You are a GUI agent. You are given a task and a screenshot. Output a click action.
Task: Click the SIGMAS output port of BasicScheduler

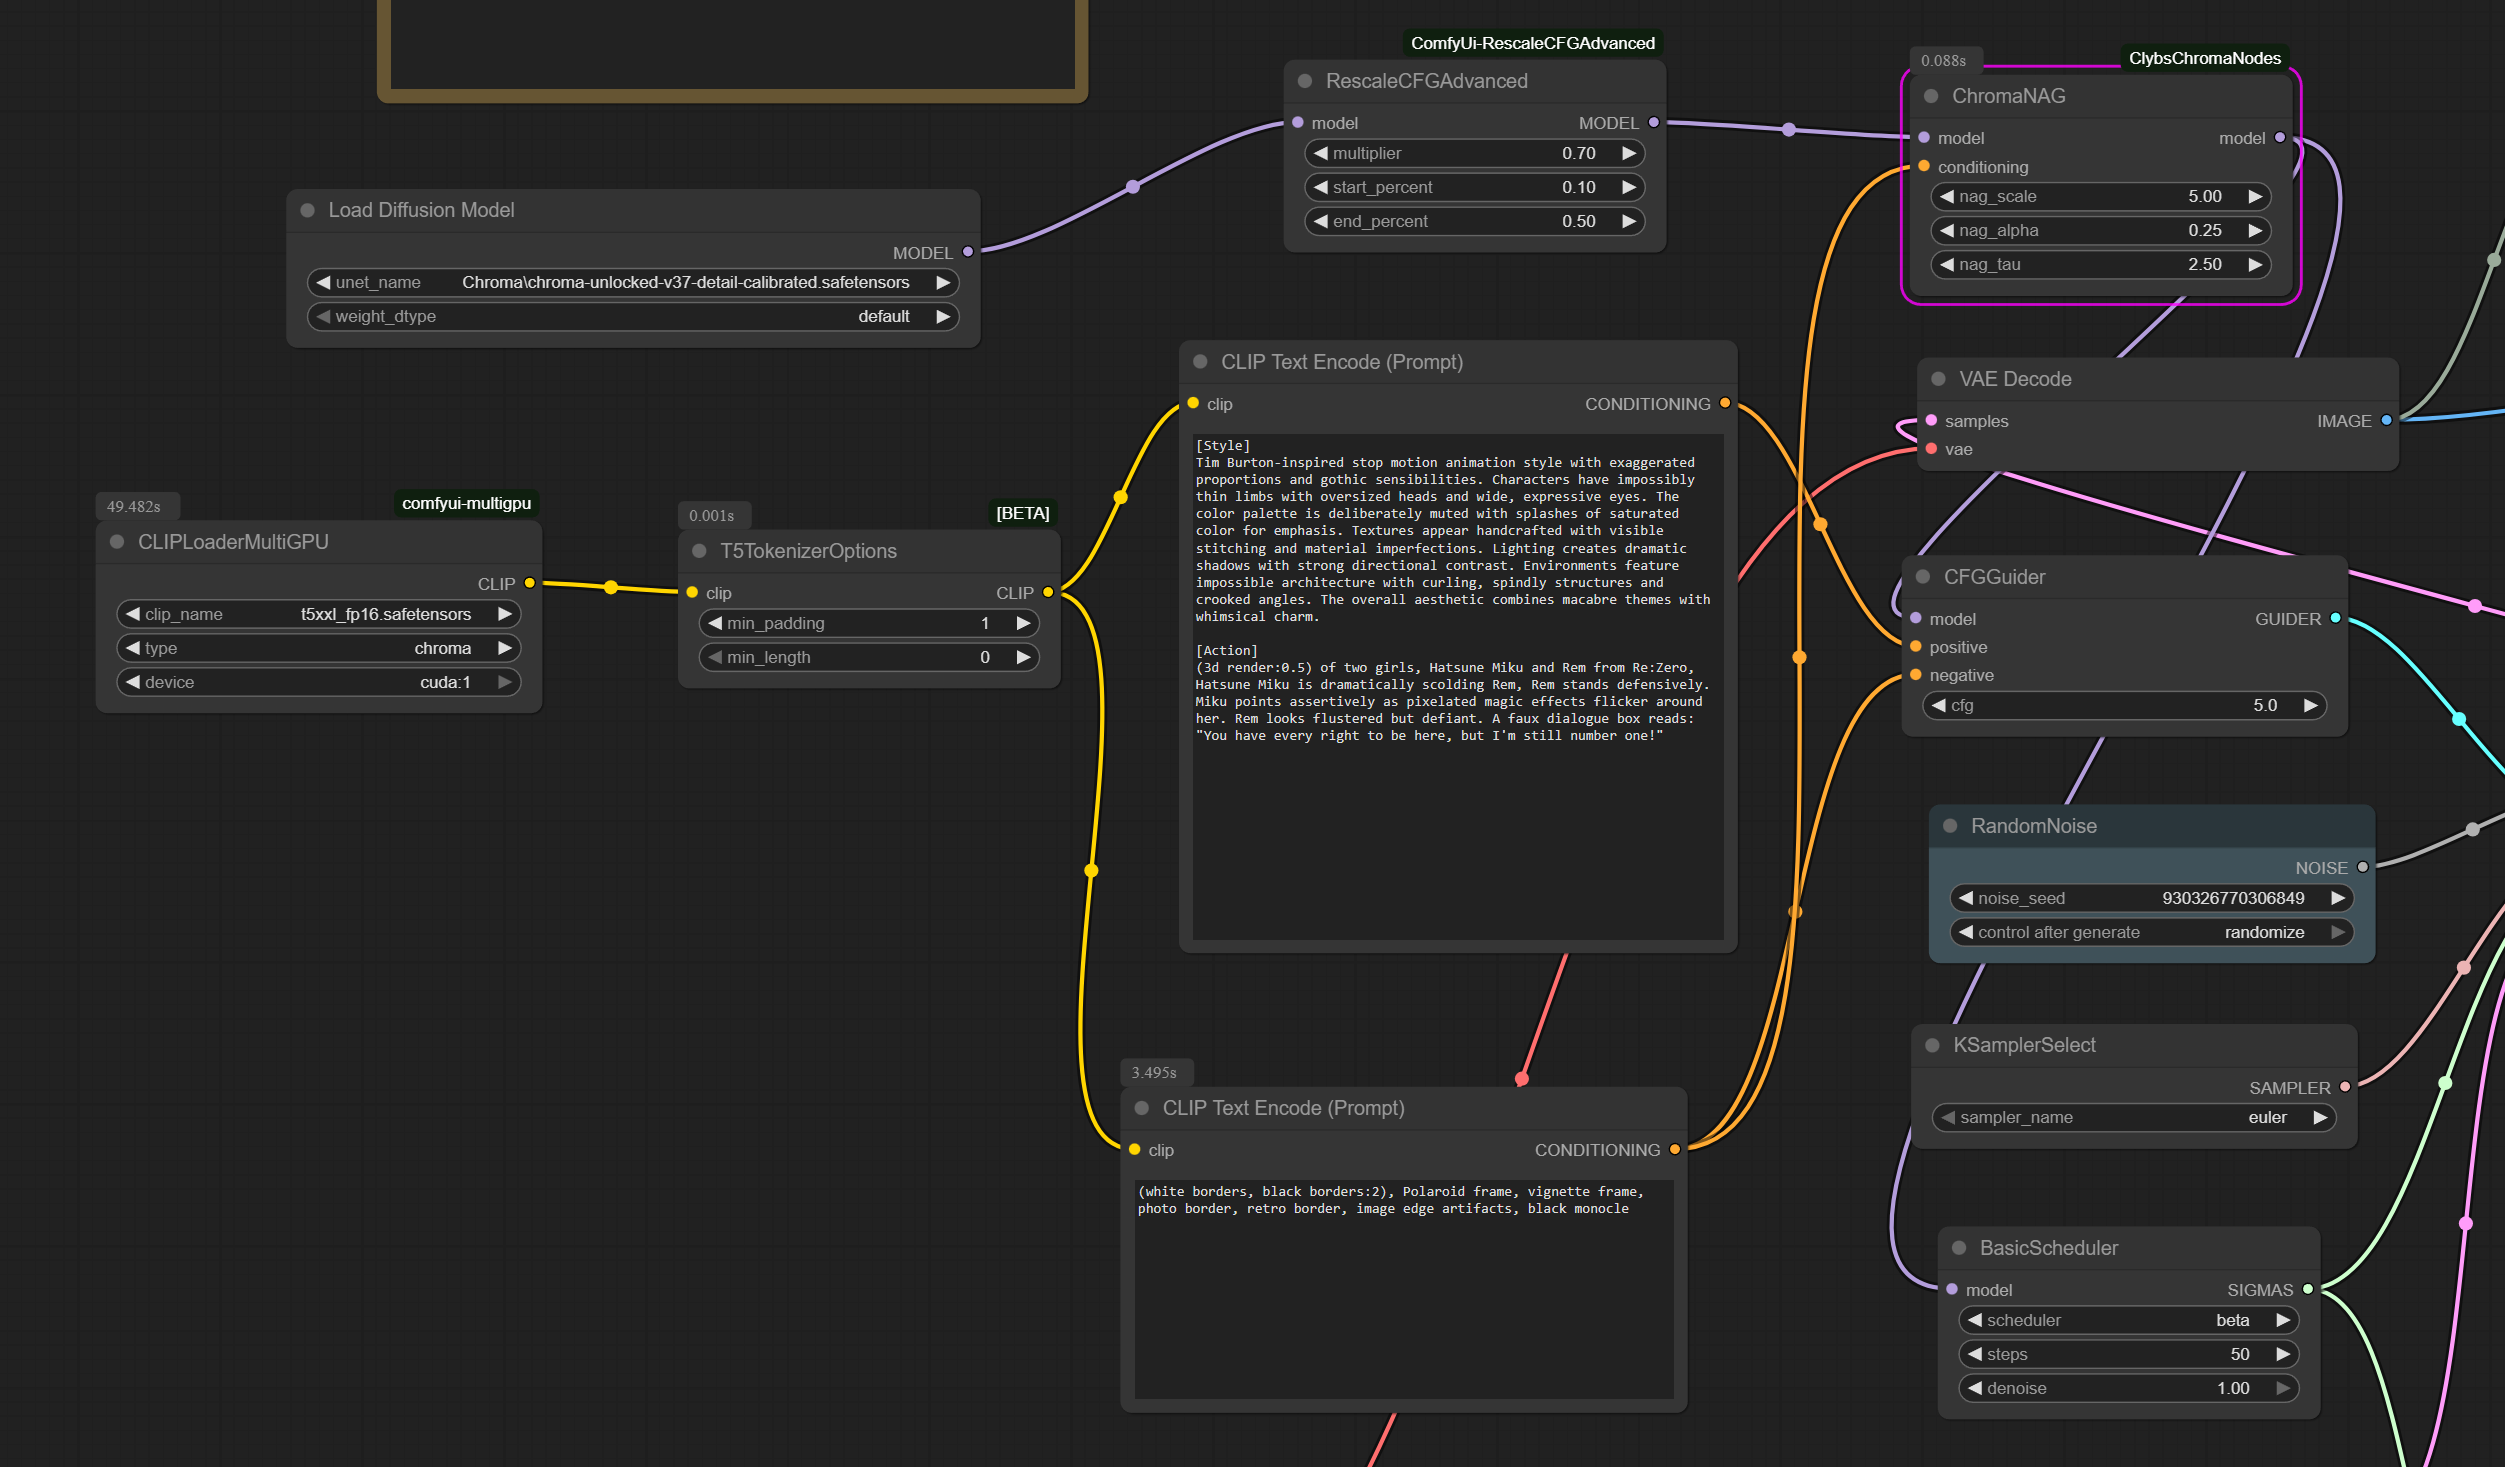(2308, 1289)
